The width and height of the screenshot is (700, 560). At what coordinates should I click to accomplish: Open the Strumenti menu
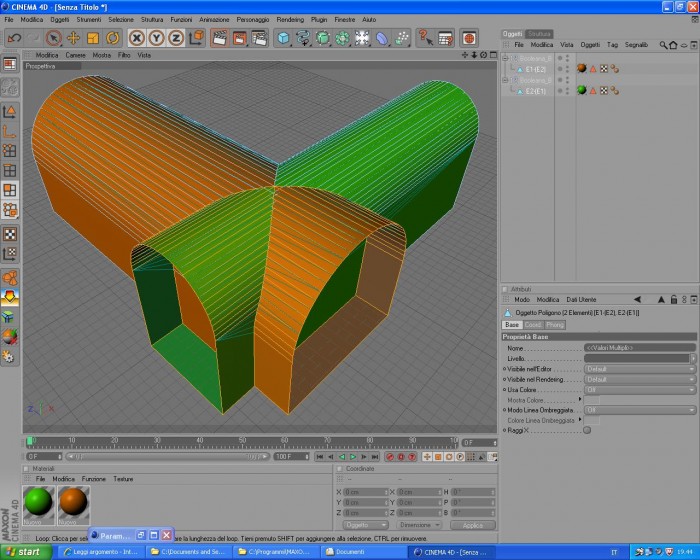pos(89,20)
